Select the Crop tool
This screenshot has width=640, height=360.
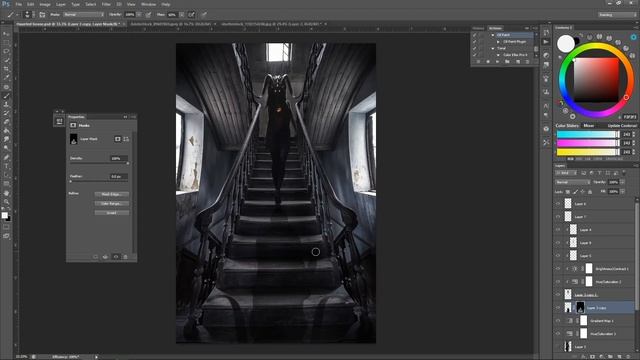(x=6, y=69)
